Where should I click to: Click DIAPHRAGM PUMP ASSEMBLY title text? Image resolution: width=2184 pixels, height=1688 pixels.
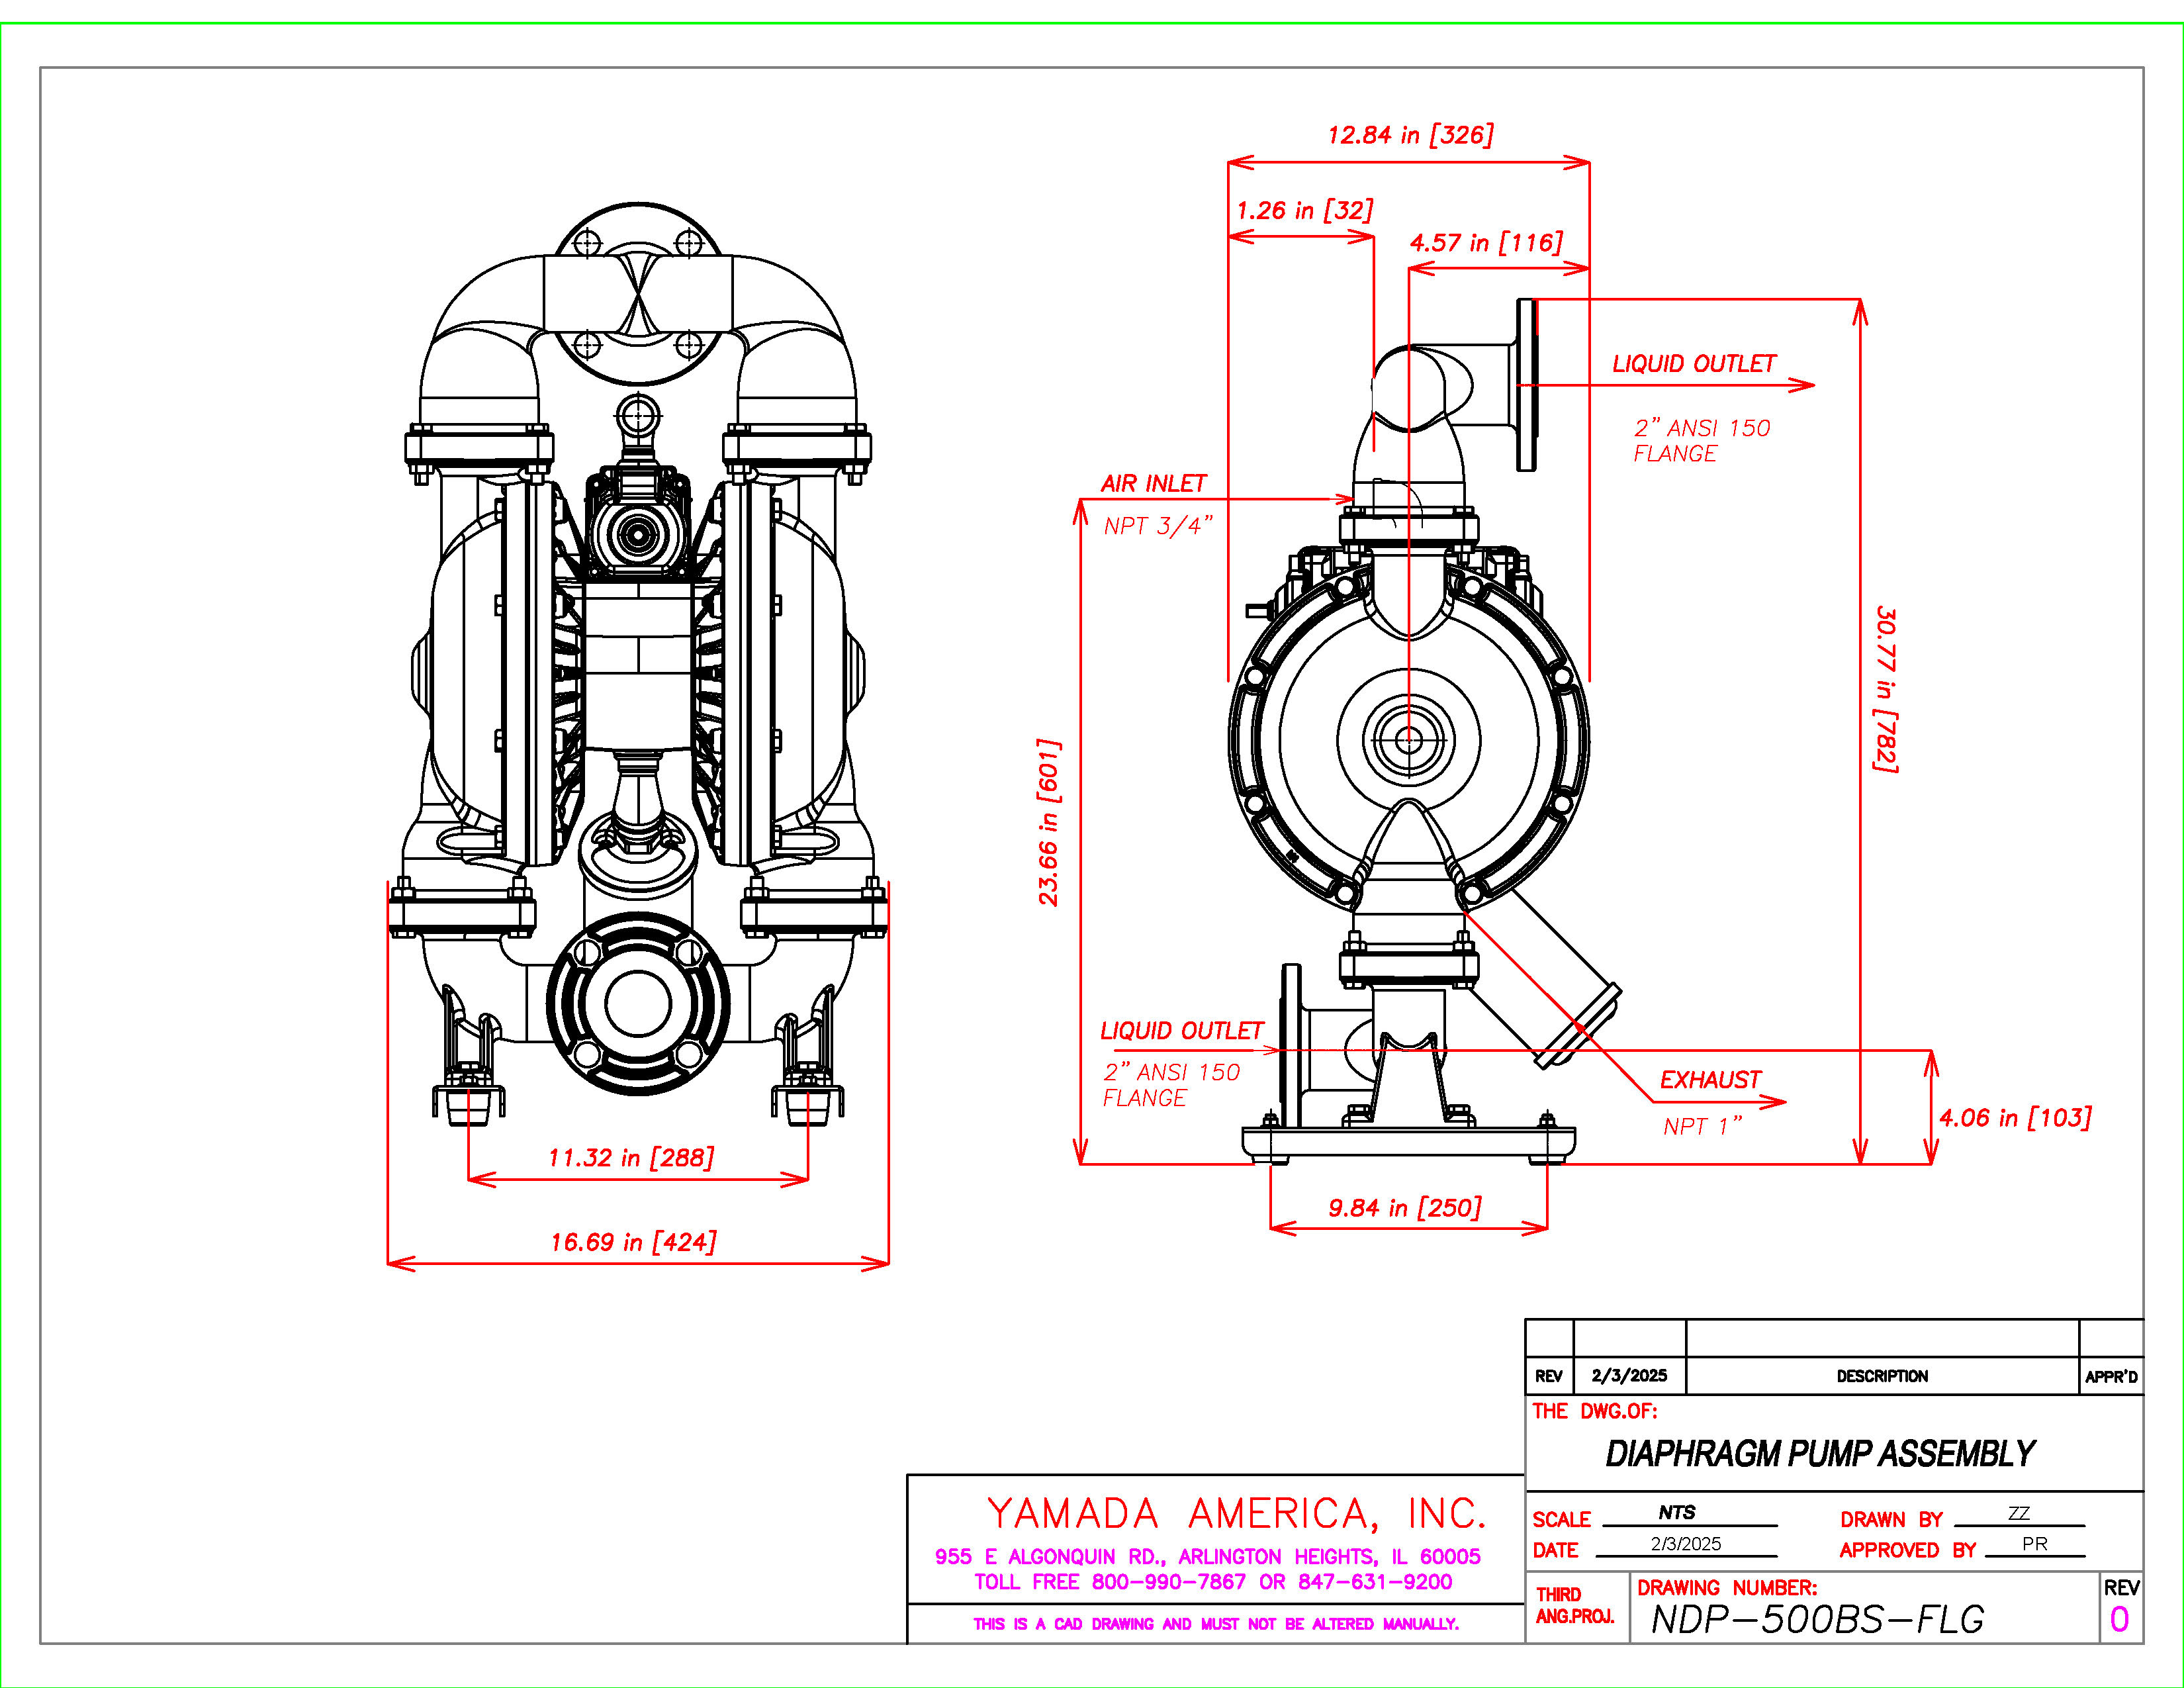1819,1453
